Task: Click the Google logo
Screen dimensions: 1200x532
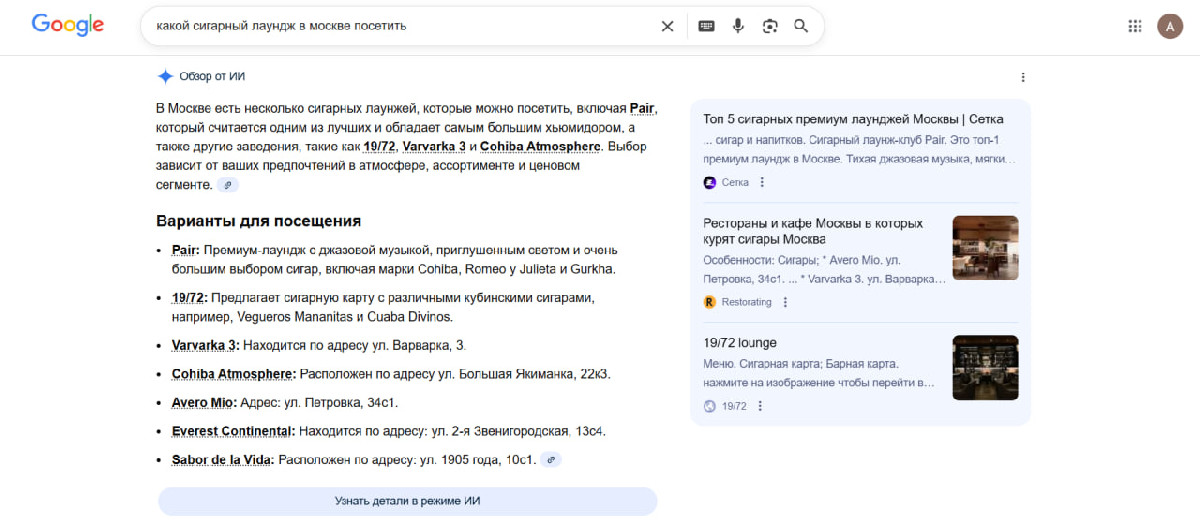Action: (68, 26)
